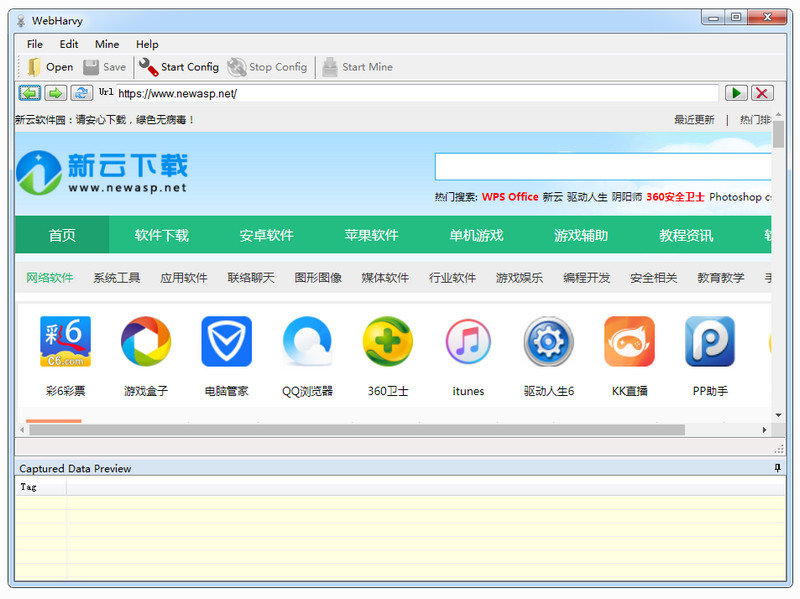800x599 pixels.
Task: Open the File menu
Action: pos(35,44)
